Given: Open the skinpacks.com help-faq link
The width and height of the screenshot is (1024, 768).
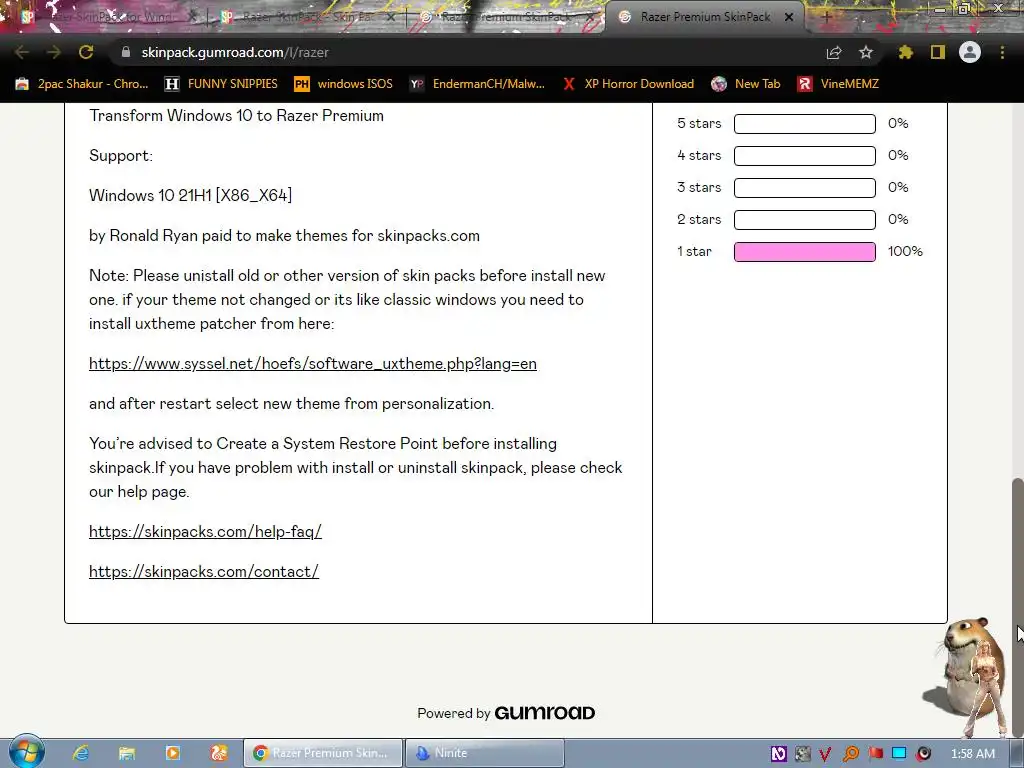Looking at the screenshot, I should (x=205, y=532).
